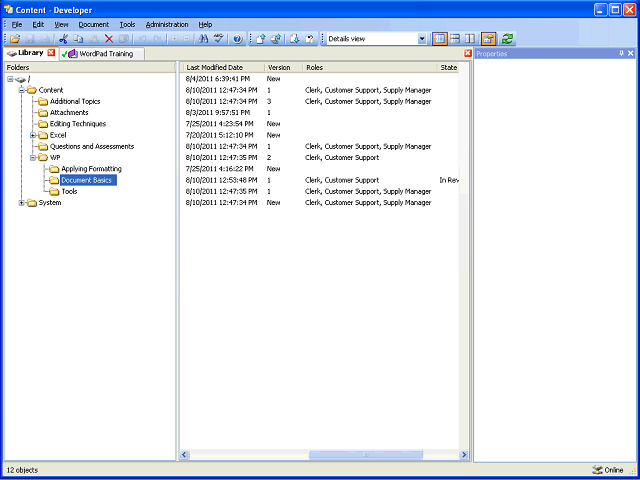Open the Document menu

click(x=93, y=24)
